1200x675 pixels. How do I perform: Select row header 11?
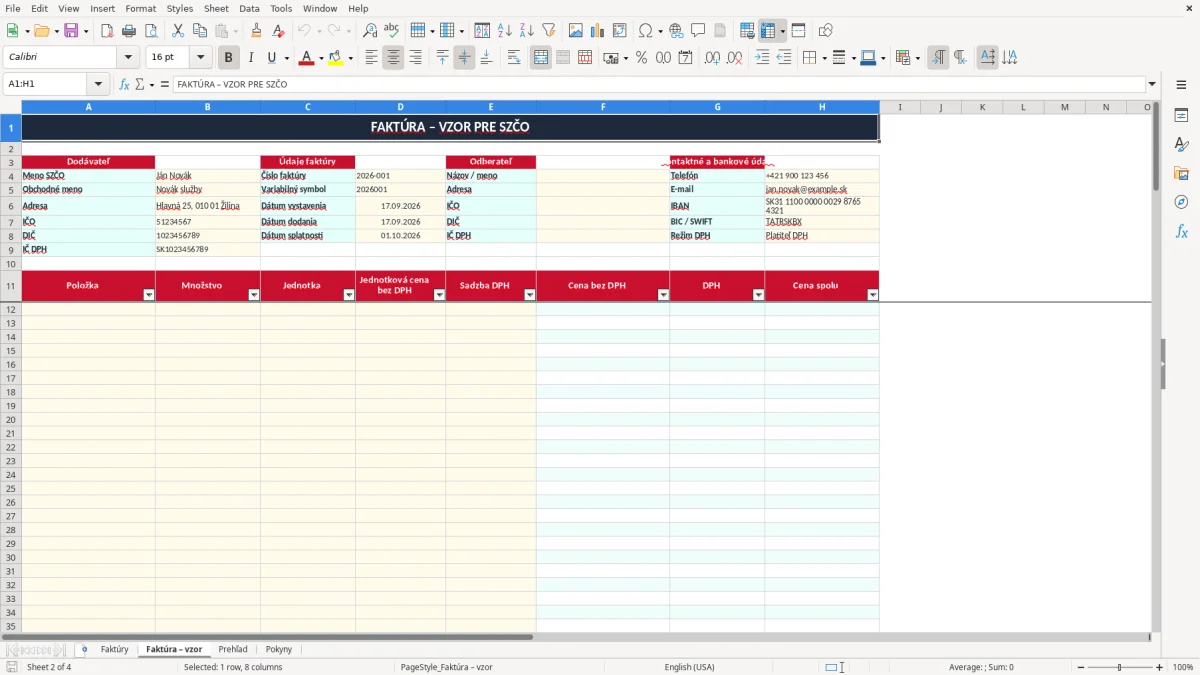(11, 286)
